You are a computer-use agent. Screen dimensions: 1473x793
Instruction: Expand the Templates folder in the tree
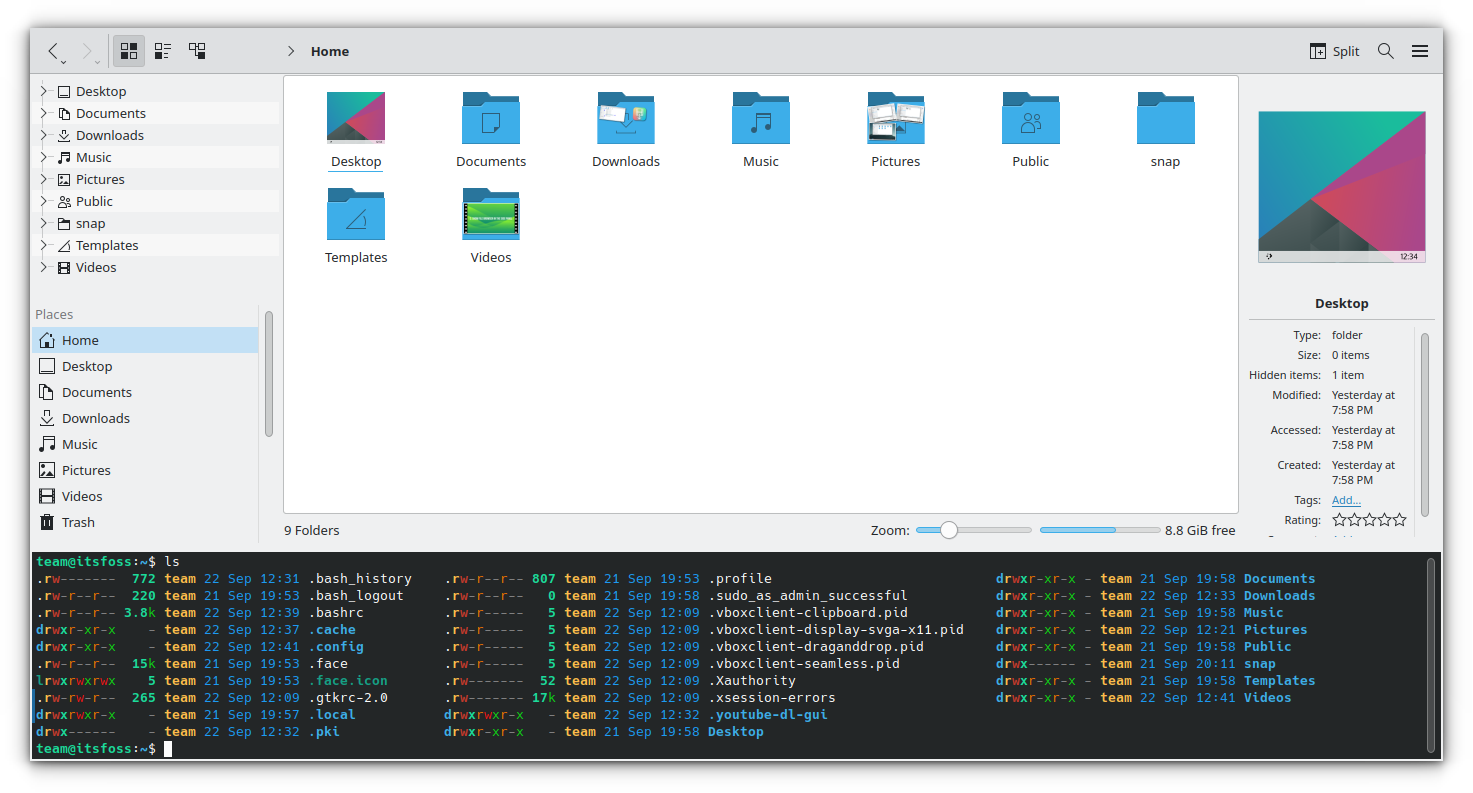pos(42,245)
